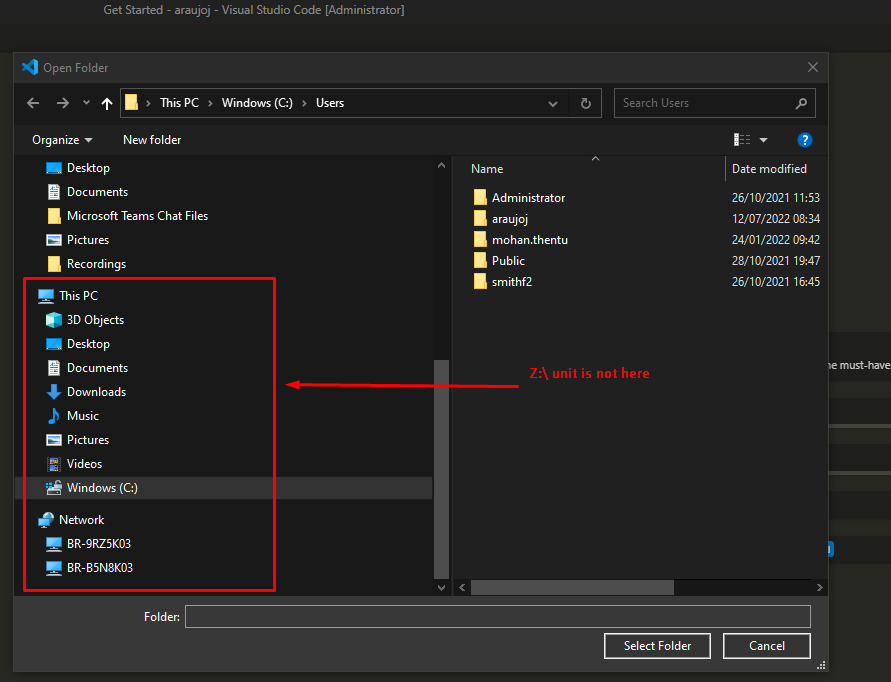
Task: Click the Desktop icon under This PC
Action: click(x=54, y=344)
